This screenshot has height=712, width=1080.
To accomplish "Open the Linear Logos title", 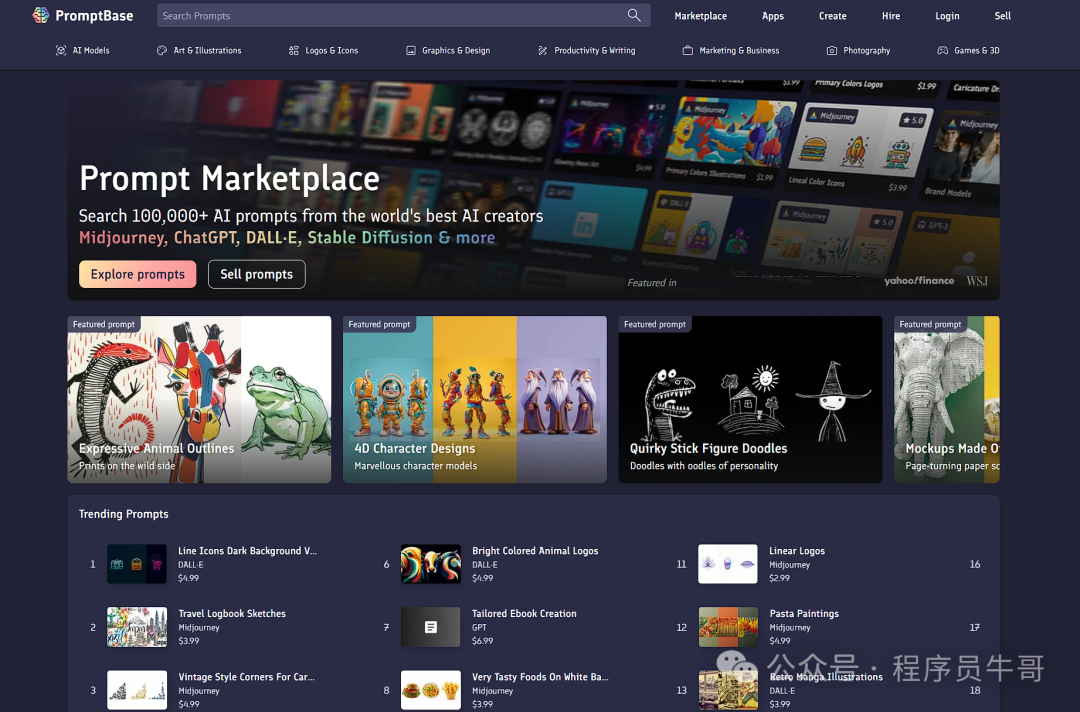I will pos(797,551).
